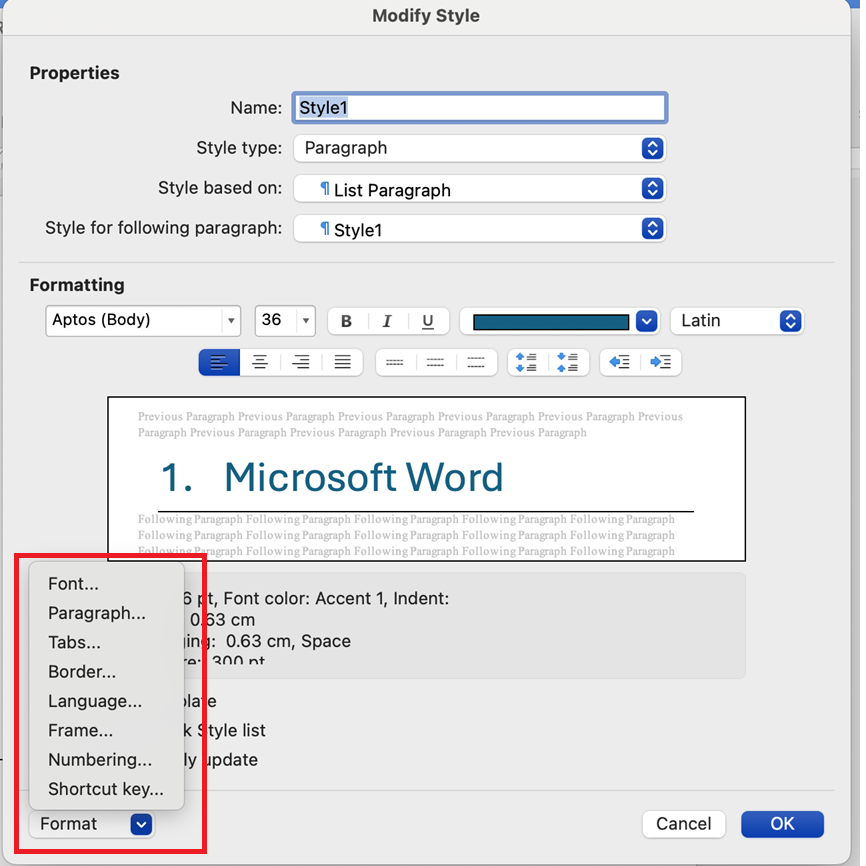Choose Frame... from Format menu
Image resolution: width=866 pixels, height=866 pixels.
tap(107, 730)
